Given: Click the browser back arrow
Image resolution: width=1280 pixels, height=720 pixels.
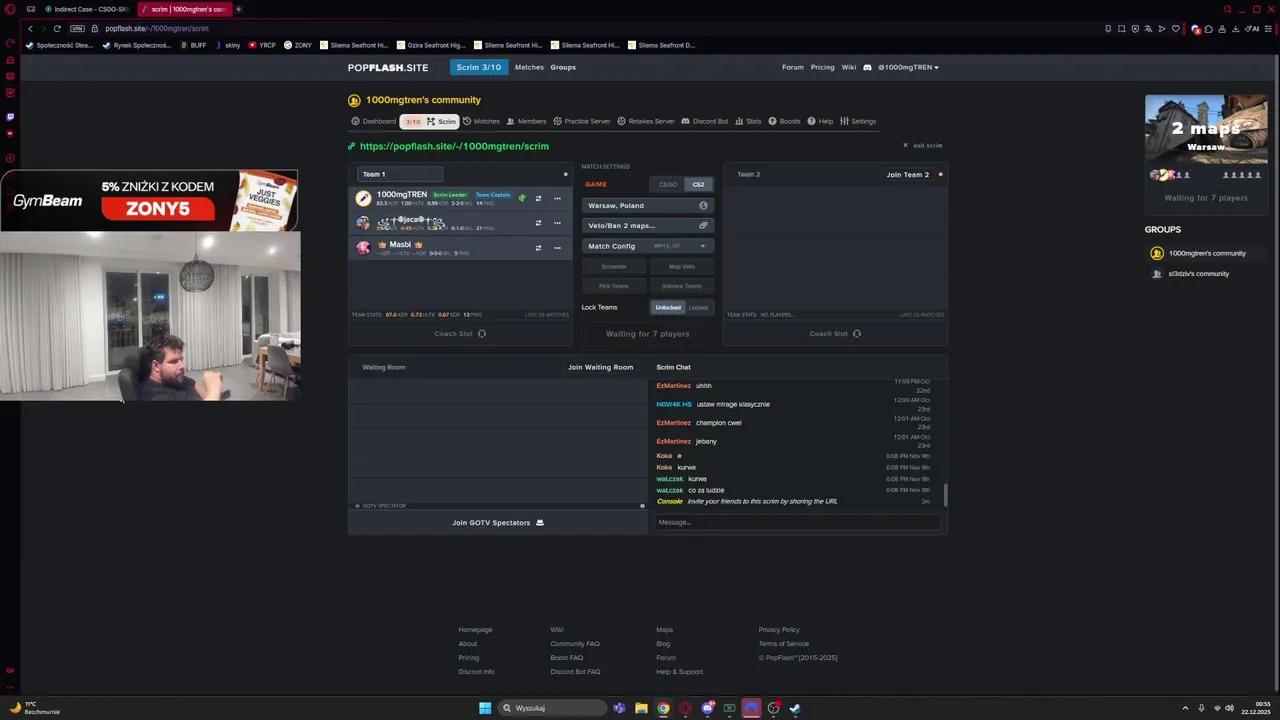Looking at the screenshot, I should click(30, 28).
